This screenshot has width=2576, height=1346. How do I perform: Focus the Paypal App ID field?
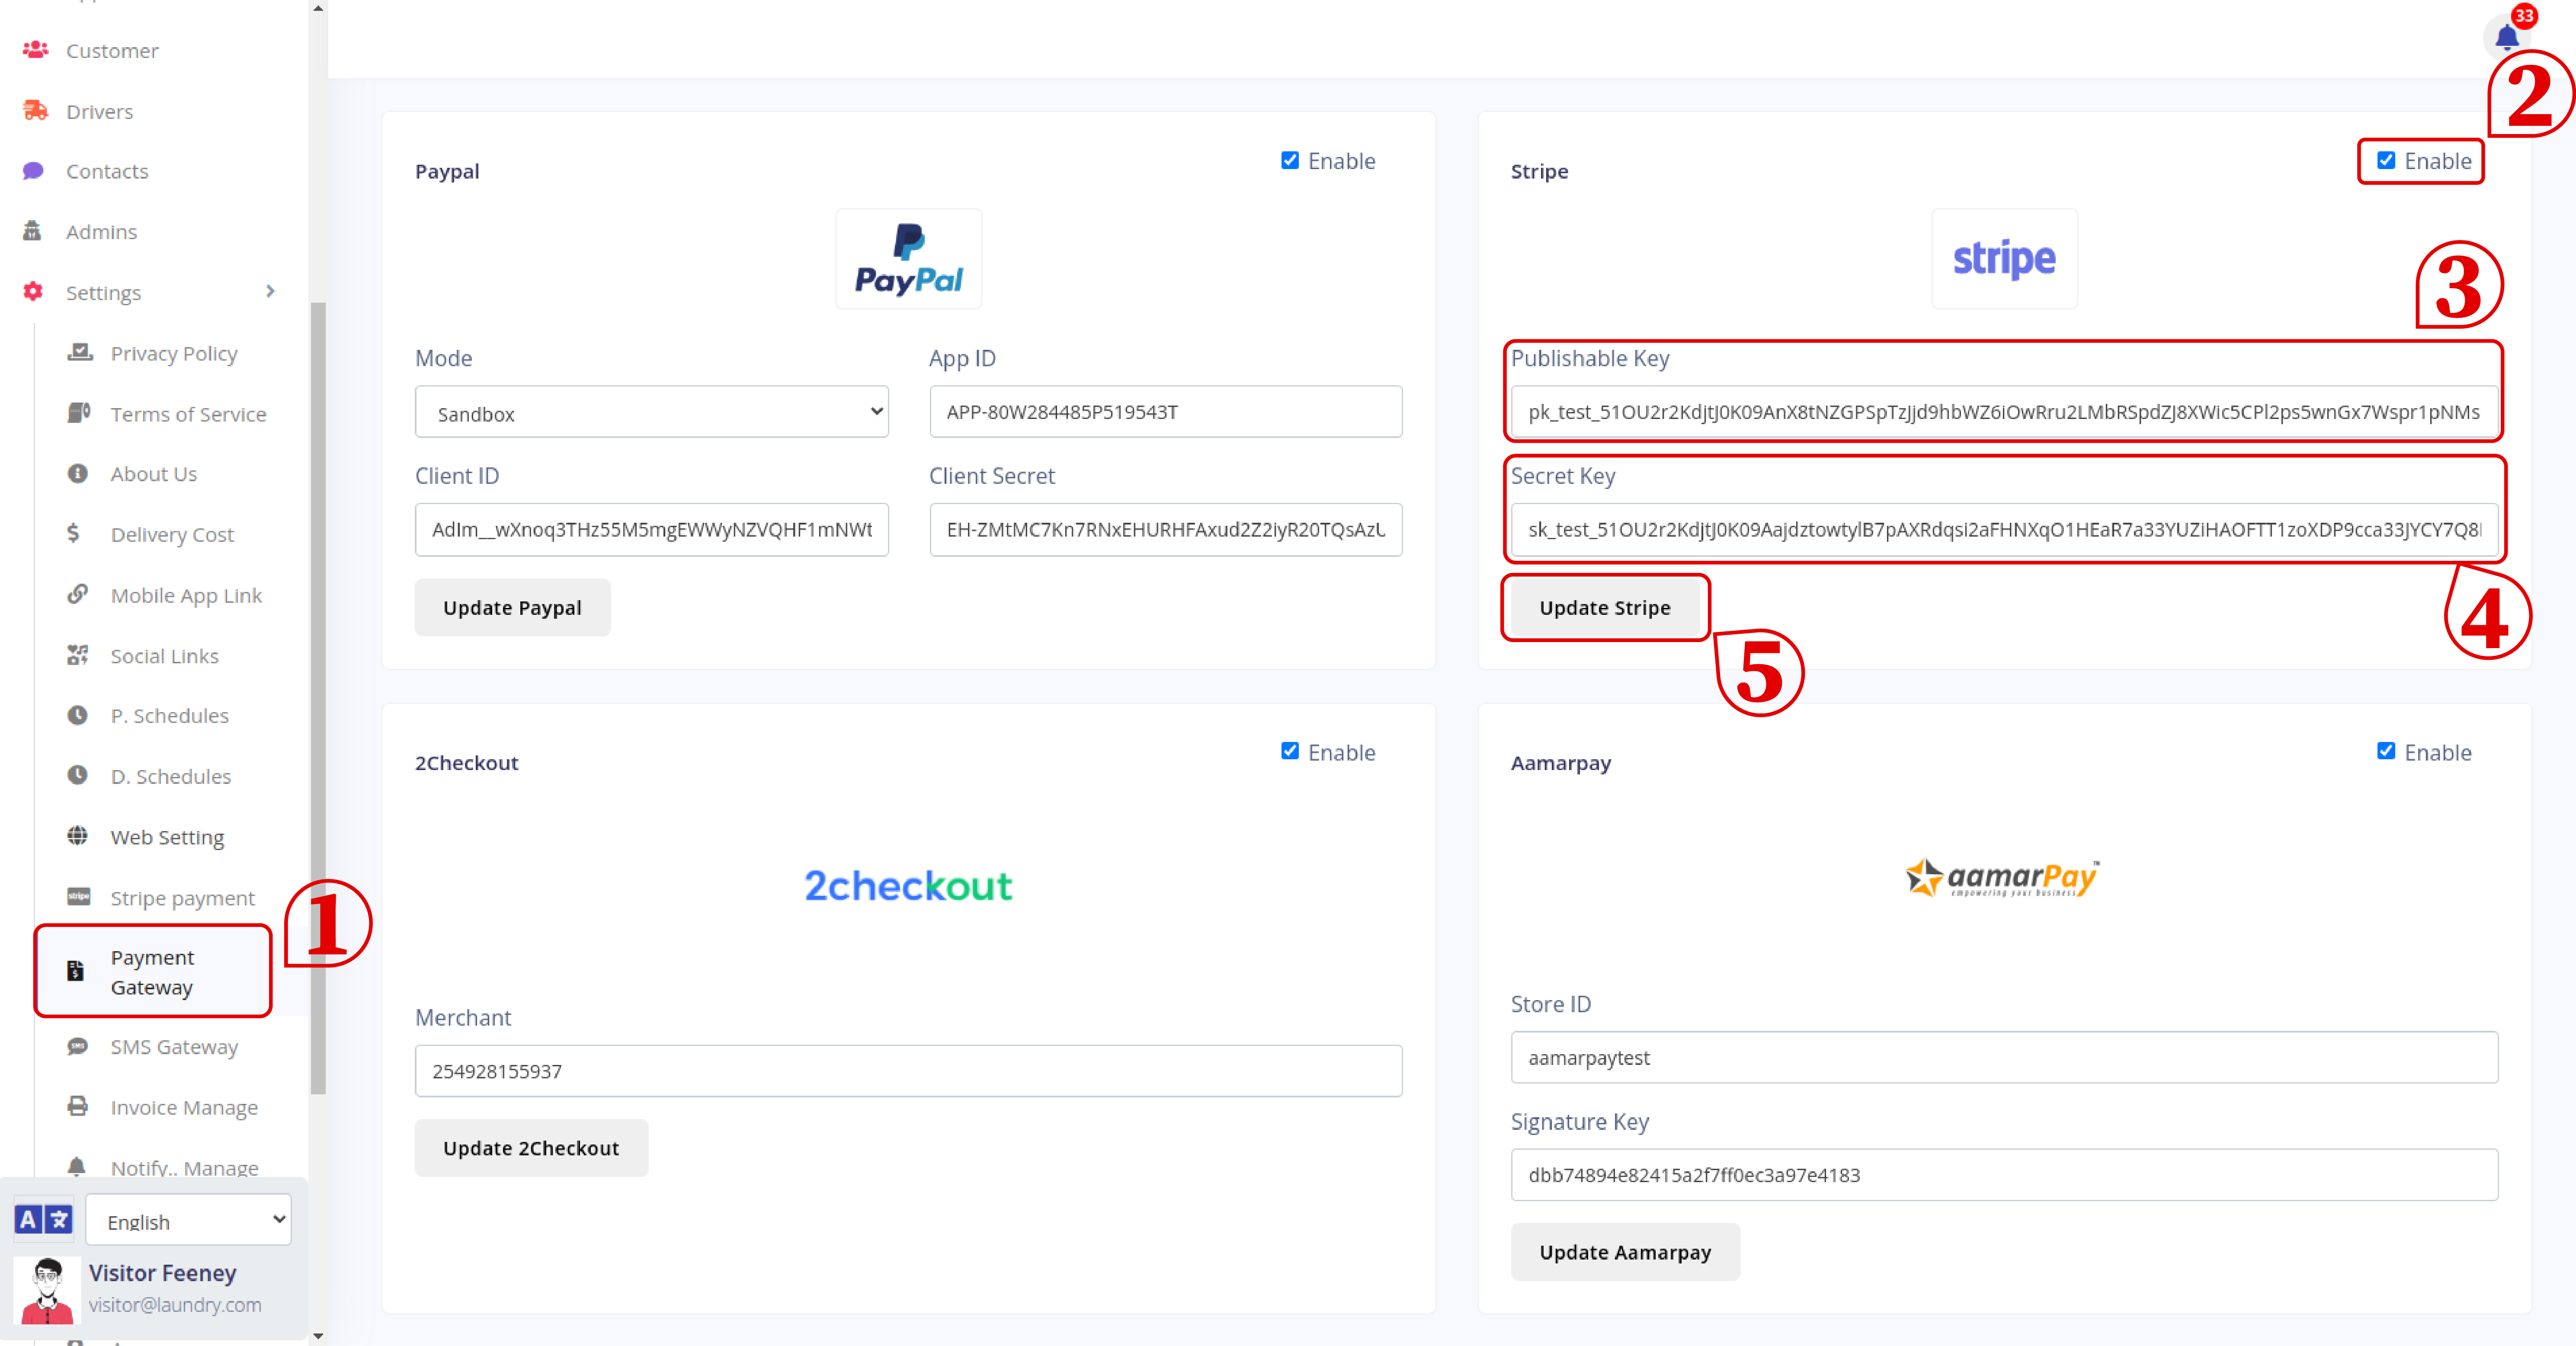pyautogui.click(x=1165, y=412)
